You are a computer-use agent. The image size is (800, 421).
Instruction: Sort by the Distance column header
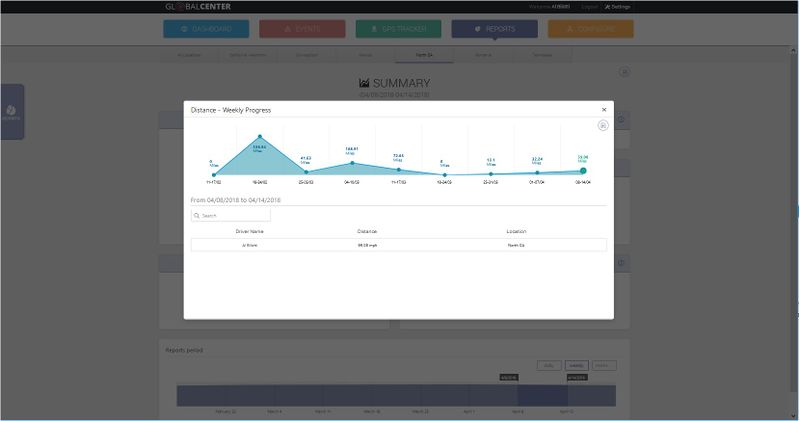coord(367,231)
